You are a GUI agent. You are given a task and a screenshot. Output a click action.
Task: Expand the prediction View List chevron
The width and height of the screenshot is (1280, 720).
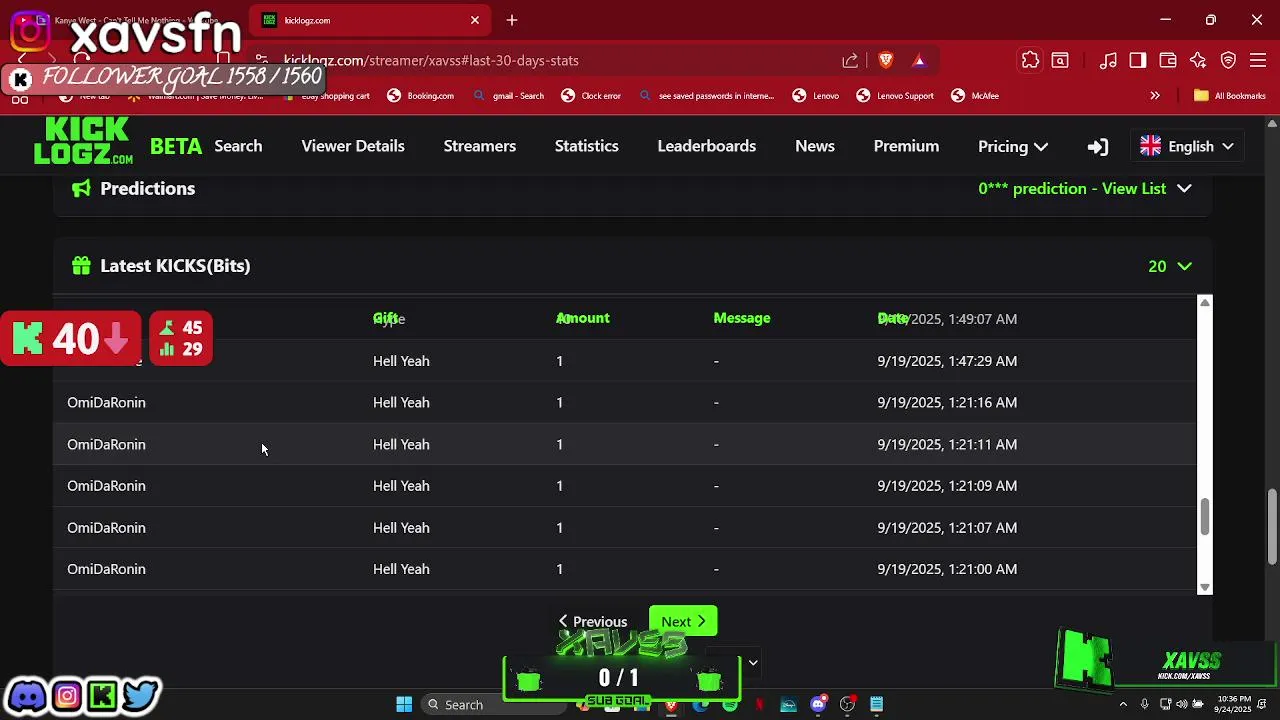pos(1184,189)
